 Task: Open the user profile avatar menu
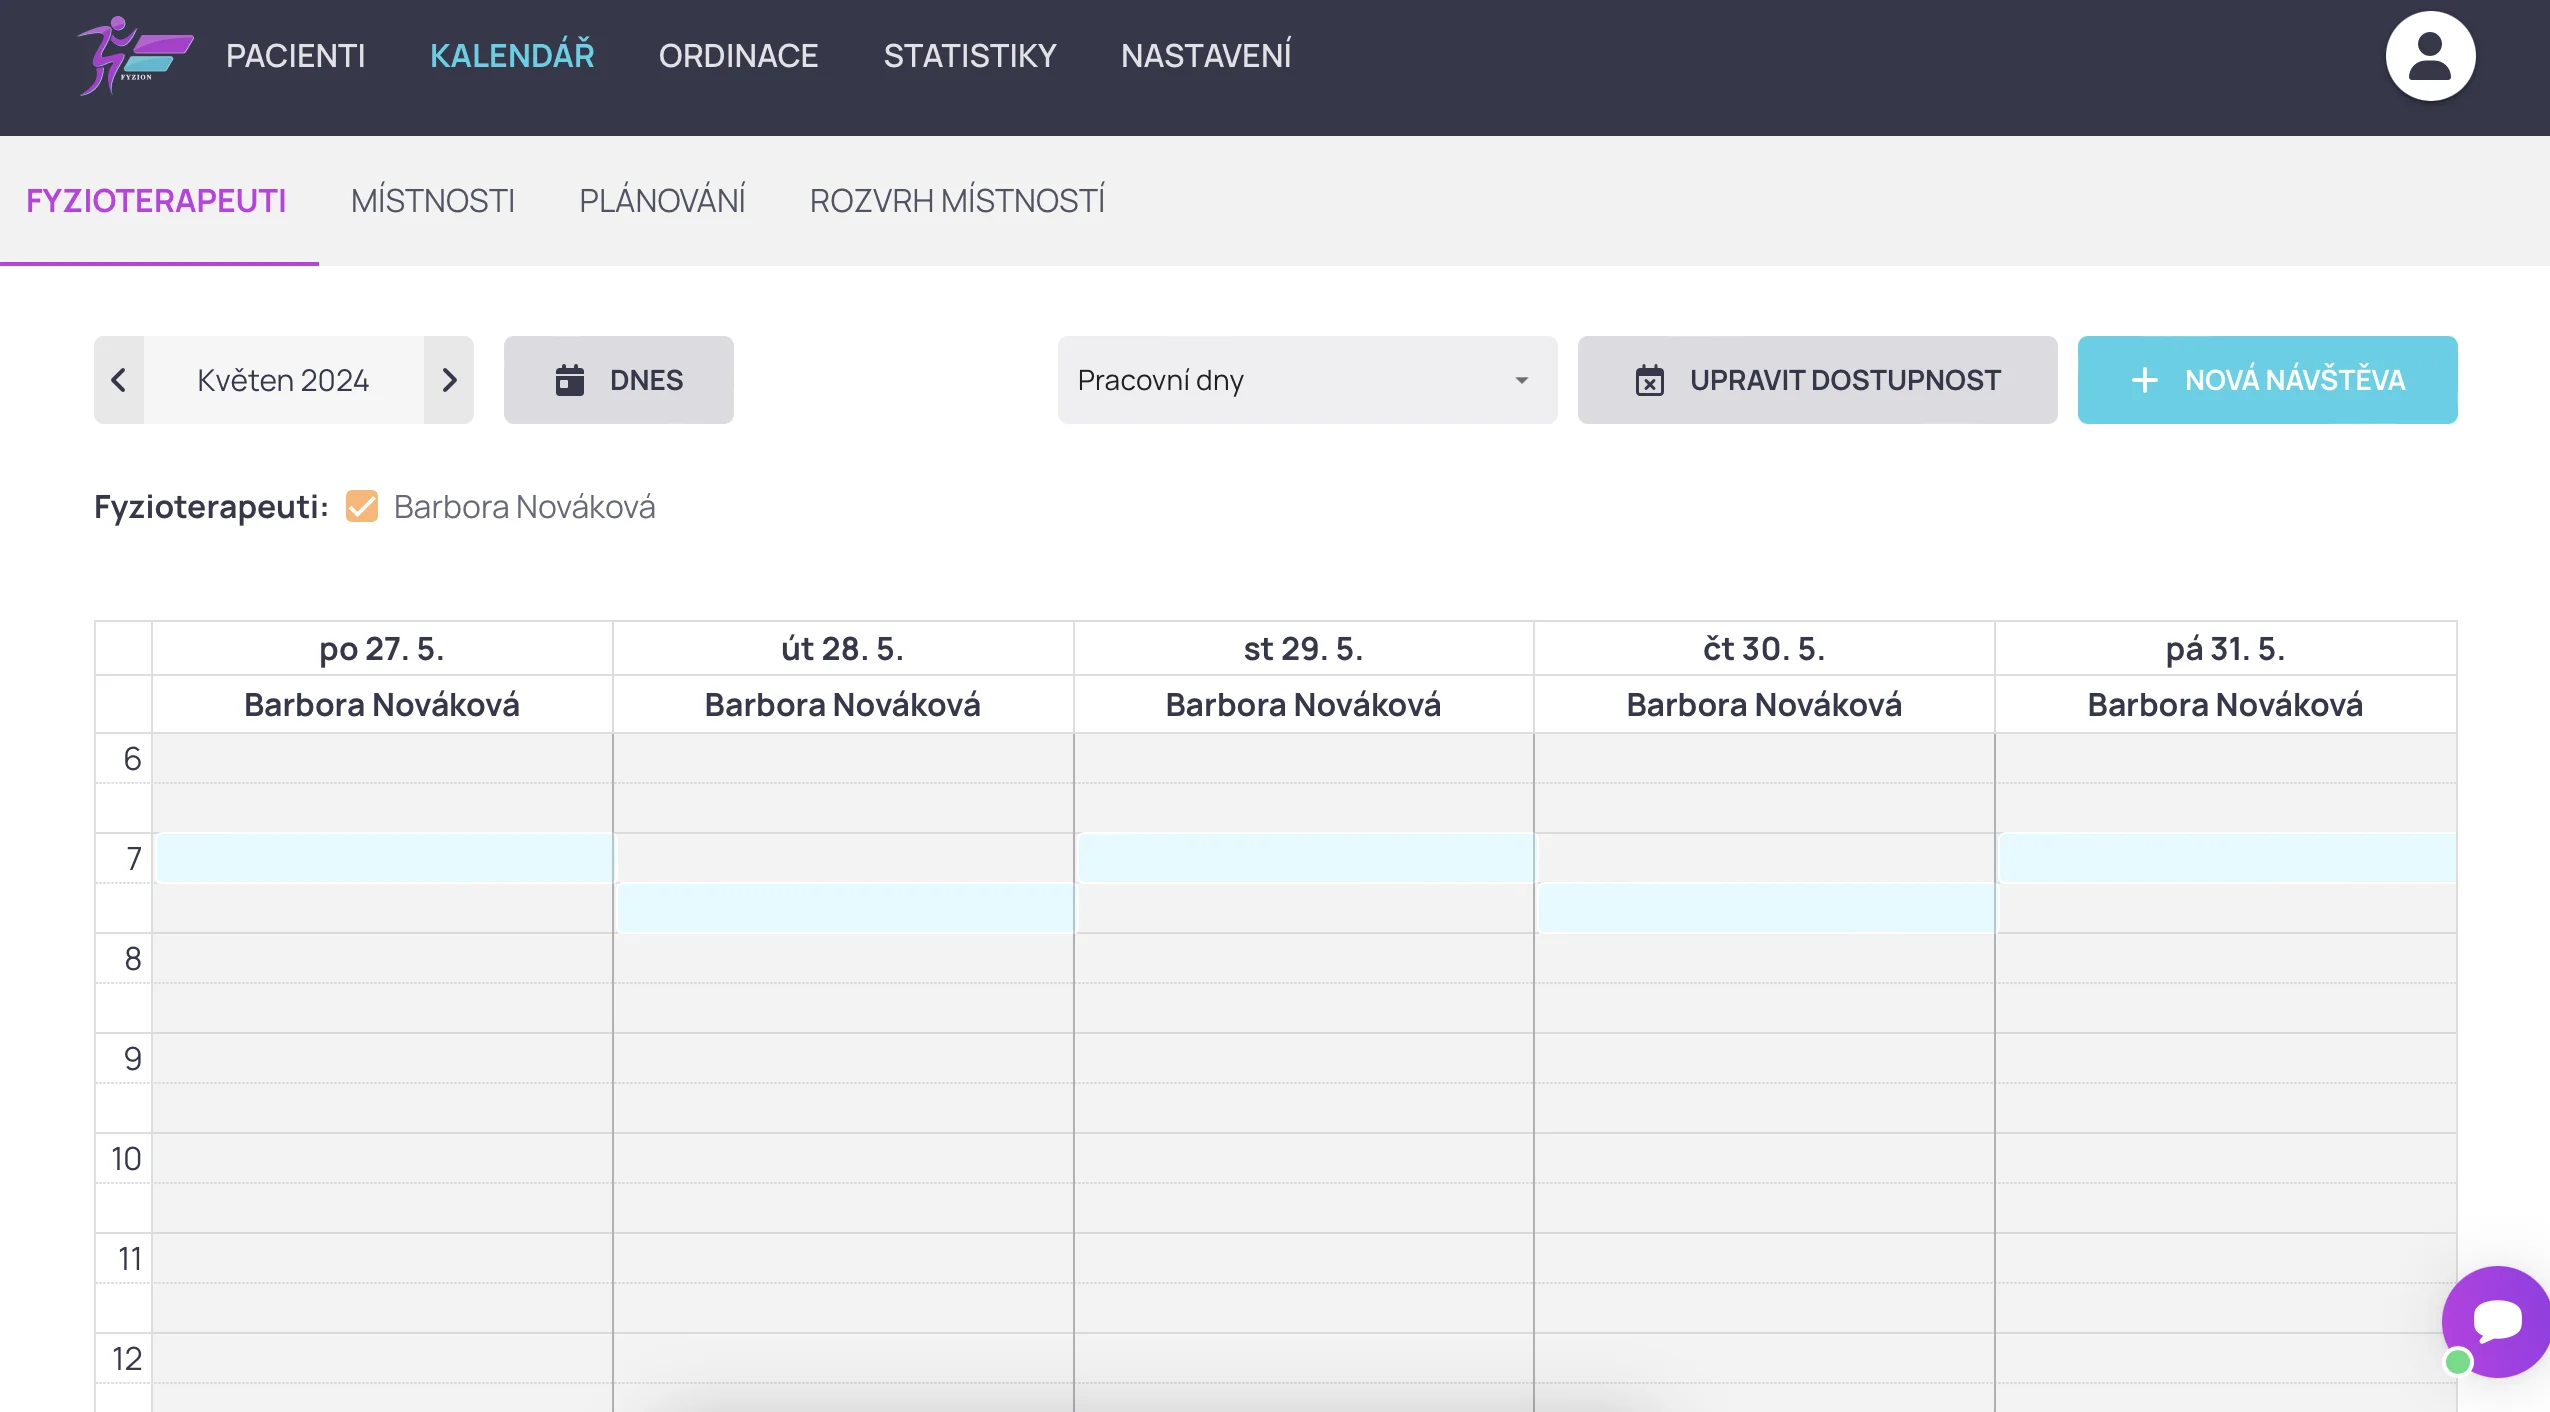coord(2430,56)
